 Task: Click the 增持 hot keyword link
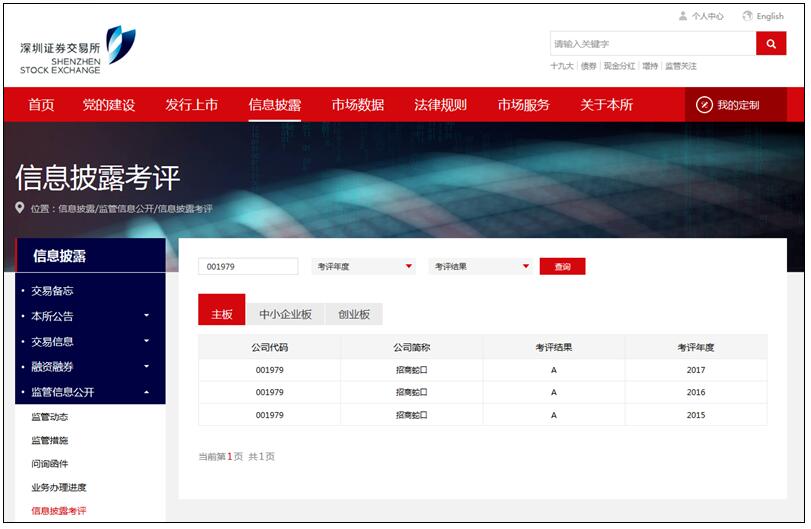click(650, 66)
